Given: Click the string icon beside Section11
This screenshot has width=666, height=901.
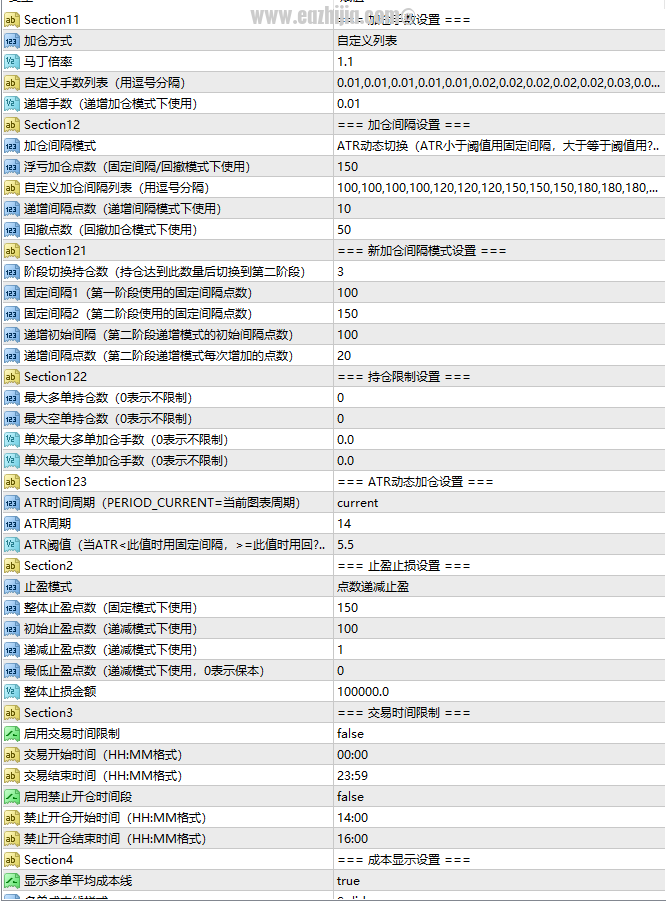Looking at the screenshot, I should pos(11,20).
